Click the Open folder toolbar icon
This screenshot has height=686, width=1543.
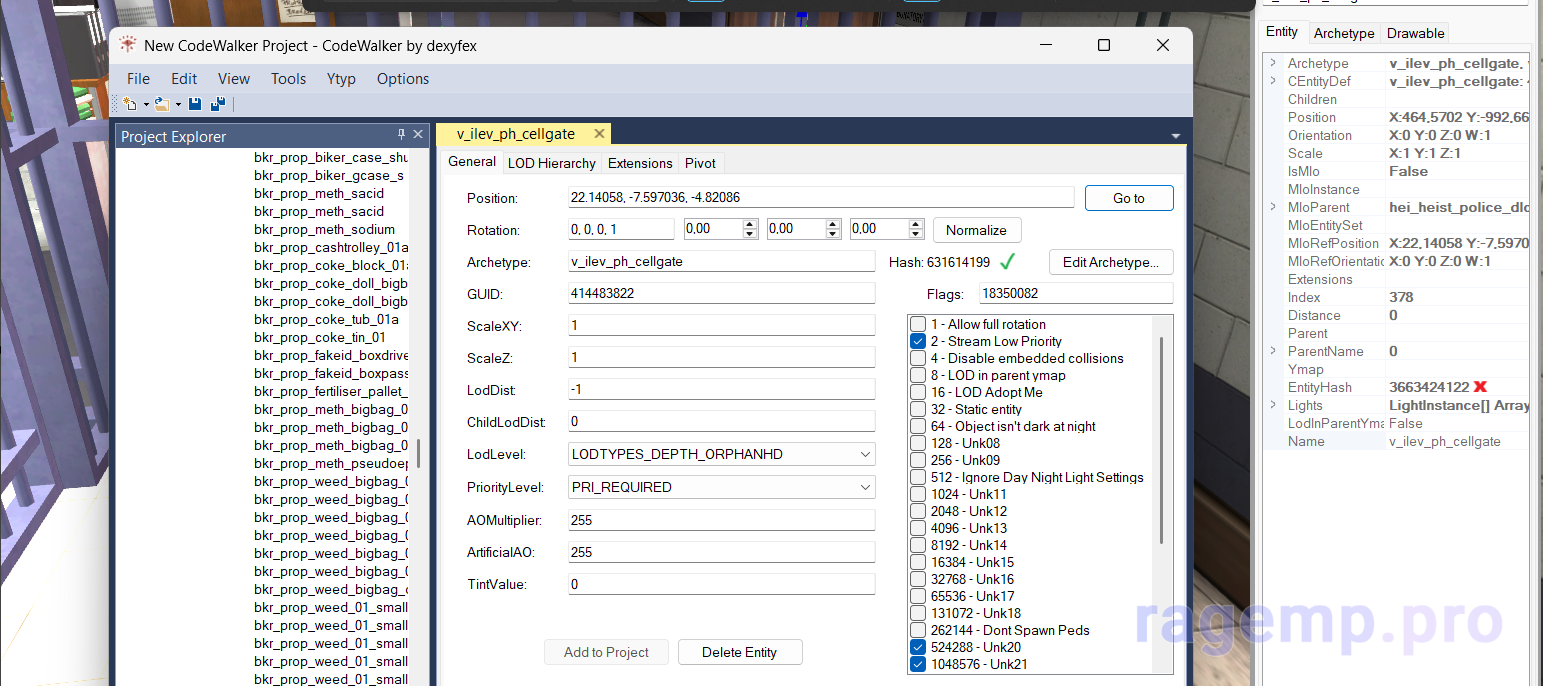161,104
